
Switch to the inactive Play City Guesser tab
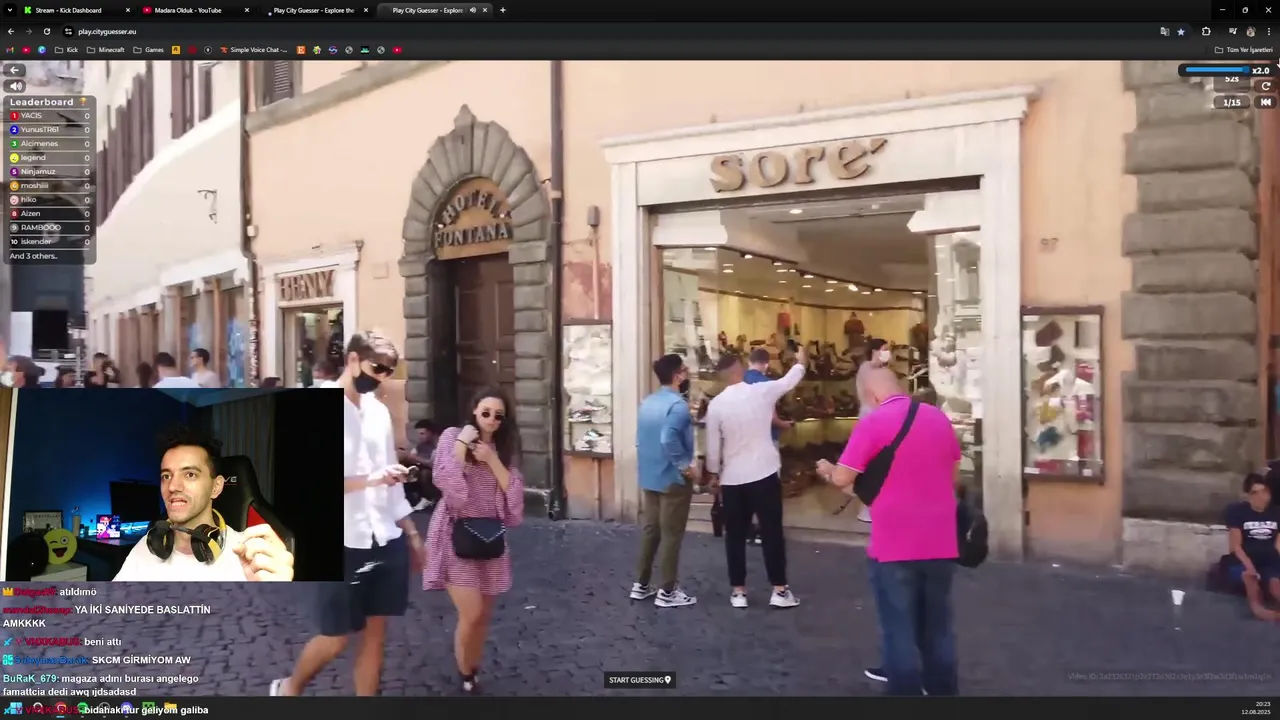tap(315, 10)
